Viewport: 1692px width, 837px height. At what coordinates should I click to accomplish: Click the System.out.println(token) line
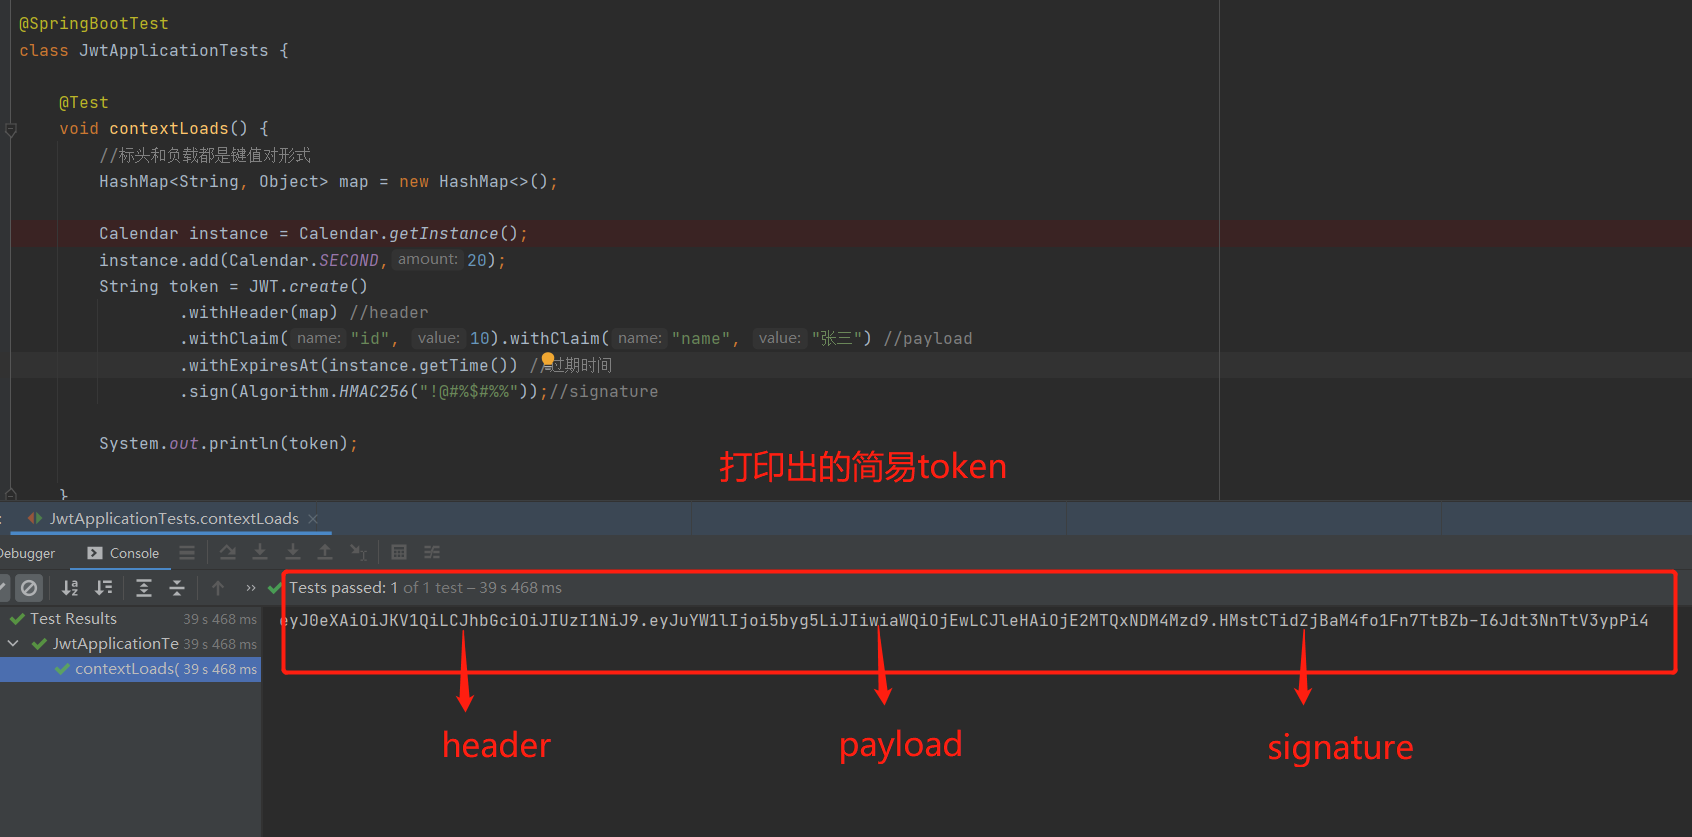tap(228, 443)
